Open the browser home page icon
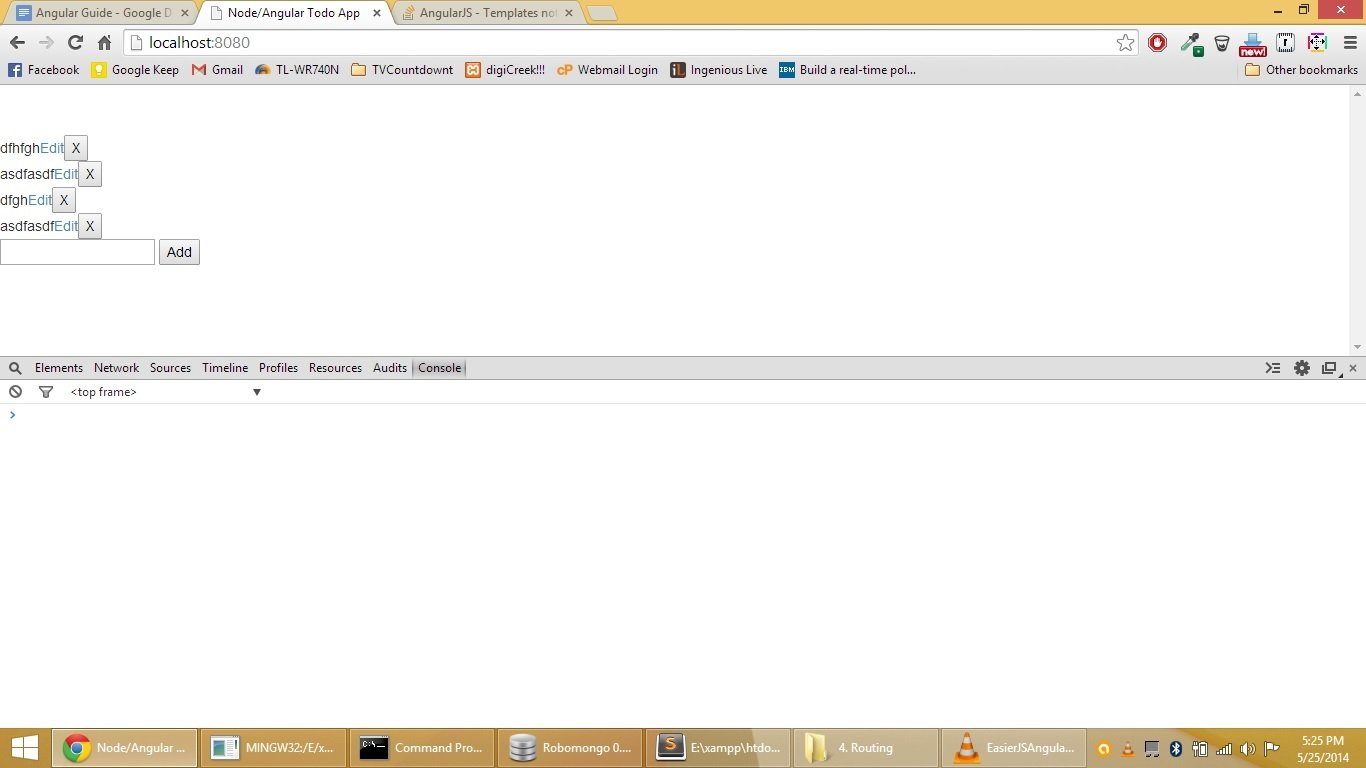Image resolution: width=1366 pixels, height=768 pixels. (104, 42)
